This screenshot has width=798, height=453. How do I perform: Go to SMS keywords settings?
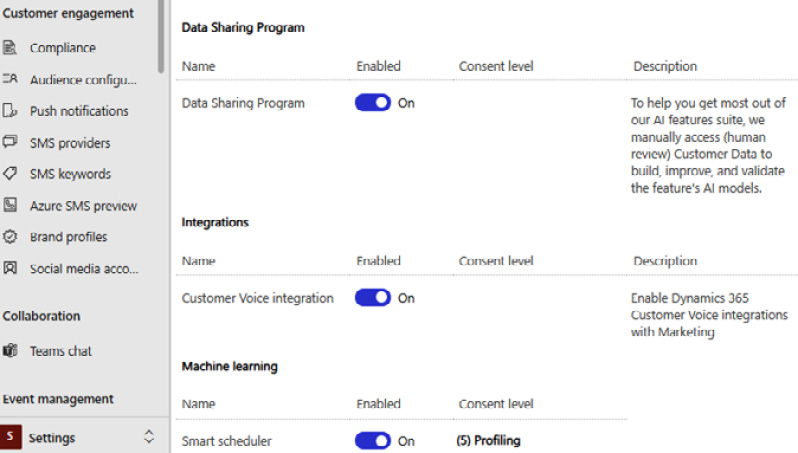click(70, 174)
